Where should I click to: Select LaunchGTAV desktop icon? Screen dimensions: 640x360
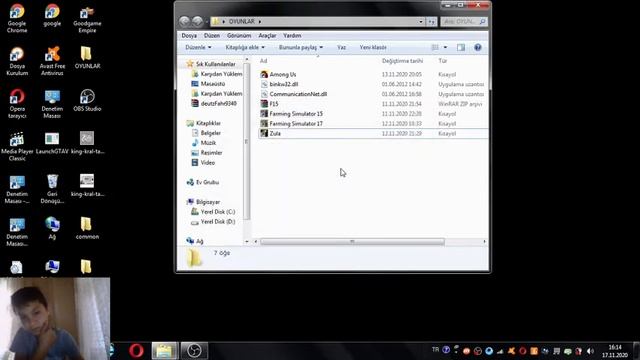[x=52, y=143]
